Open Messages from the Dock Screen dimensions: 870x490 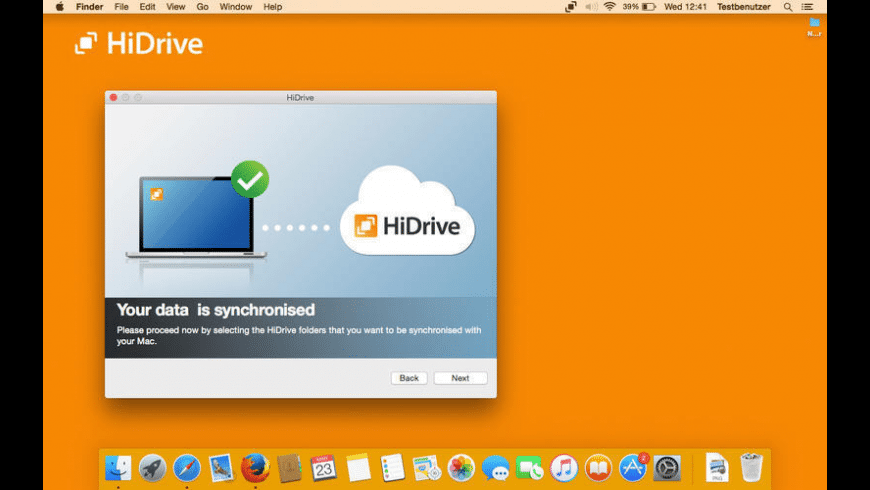coord(495,467)
